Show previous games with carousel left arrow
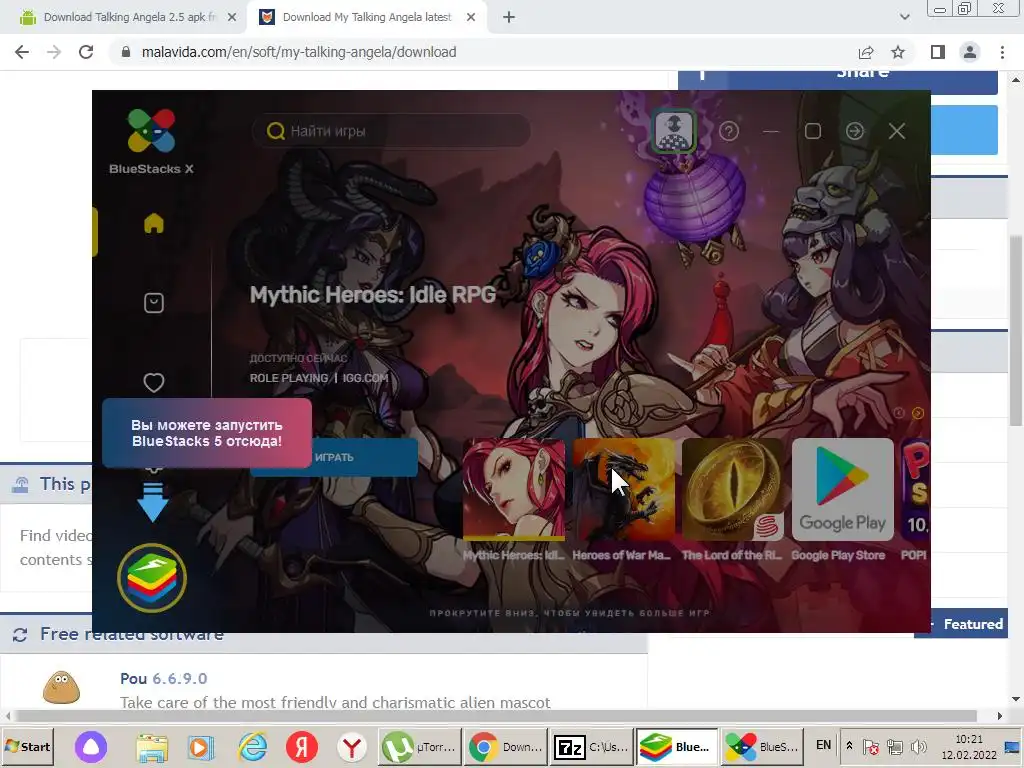 (899, 413)
